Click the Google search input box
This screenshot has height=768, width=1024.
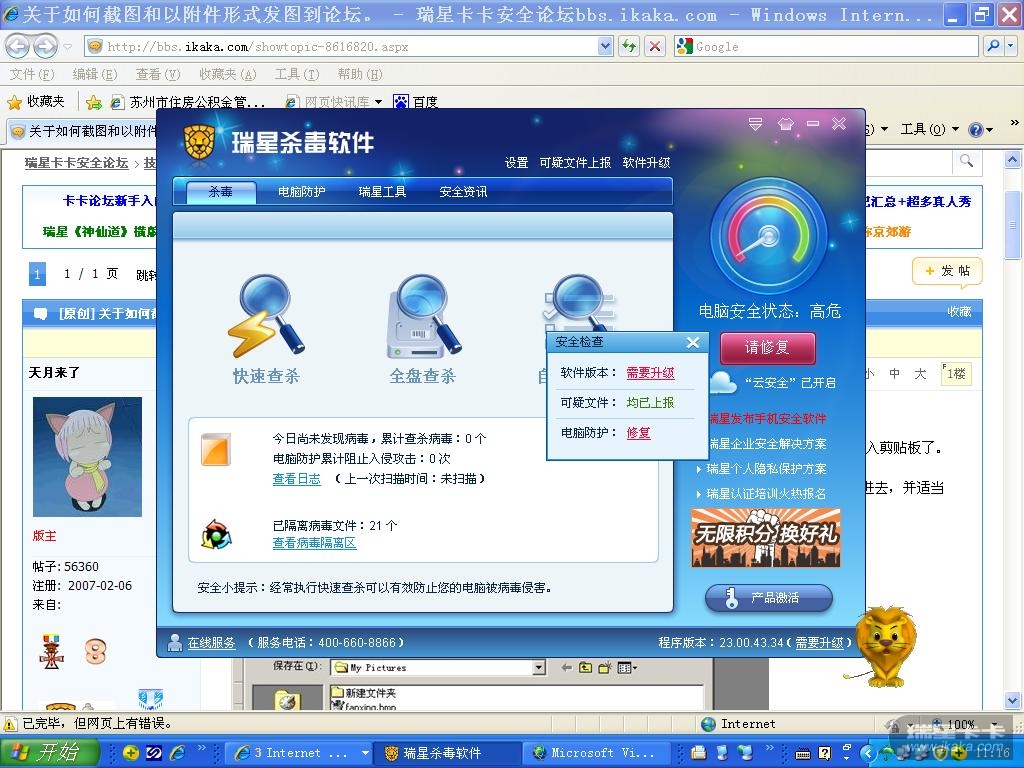[x=827, y=46]
